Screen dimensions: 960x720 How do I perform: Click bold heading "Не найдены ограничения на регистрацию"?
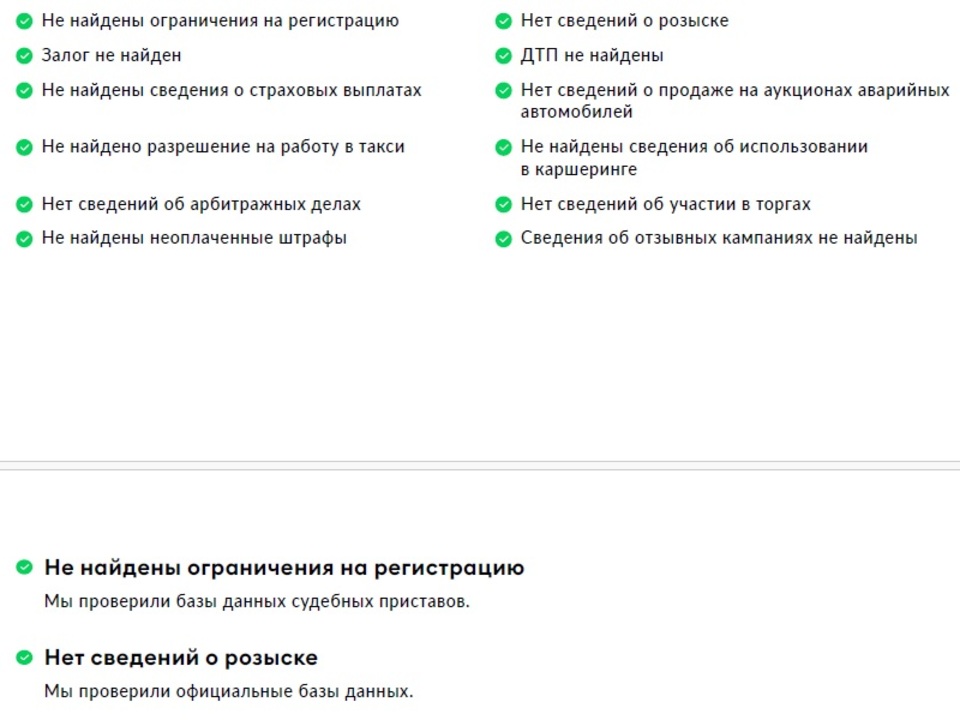(284, 568)
